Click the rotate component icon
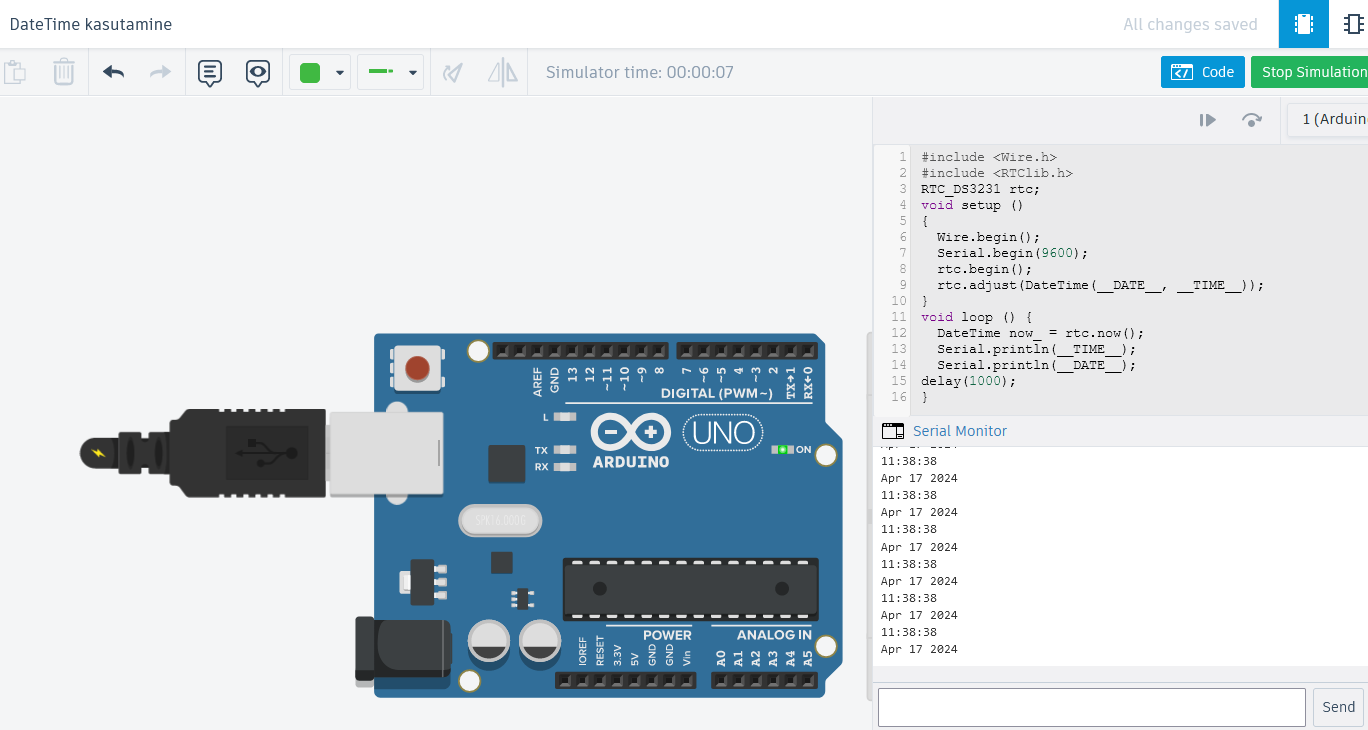Viewport: 1368px width, 730px height. click(453, 72)
